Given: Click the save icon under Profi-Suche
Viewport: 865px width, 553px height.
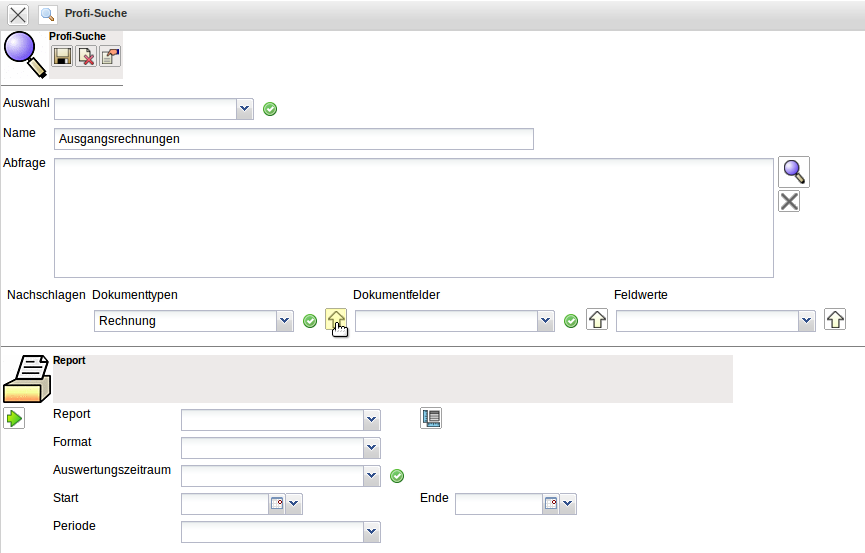Looking at the screenshot, I should click(x=62, y=57).
